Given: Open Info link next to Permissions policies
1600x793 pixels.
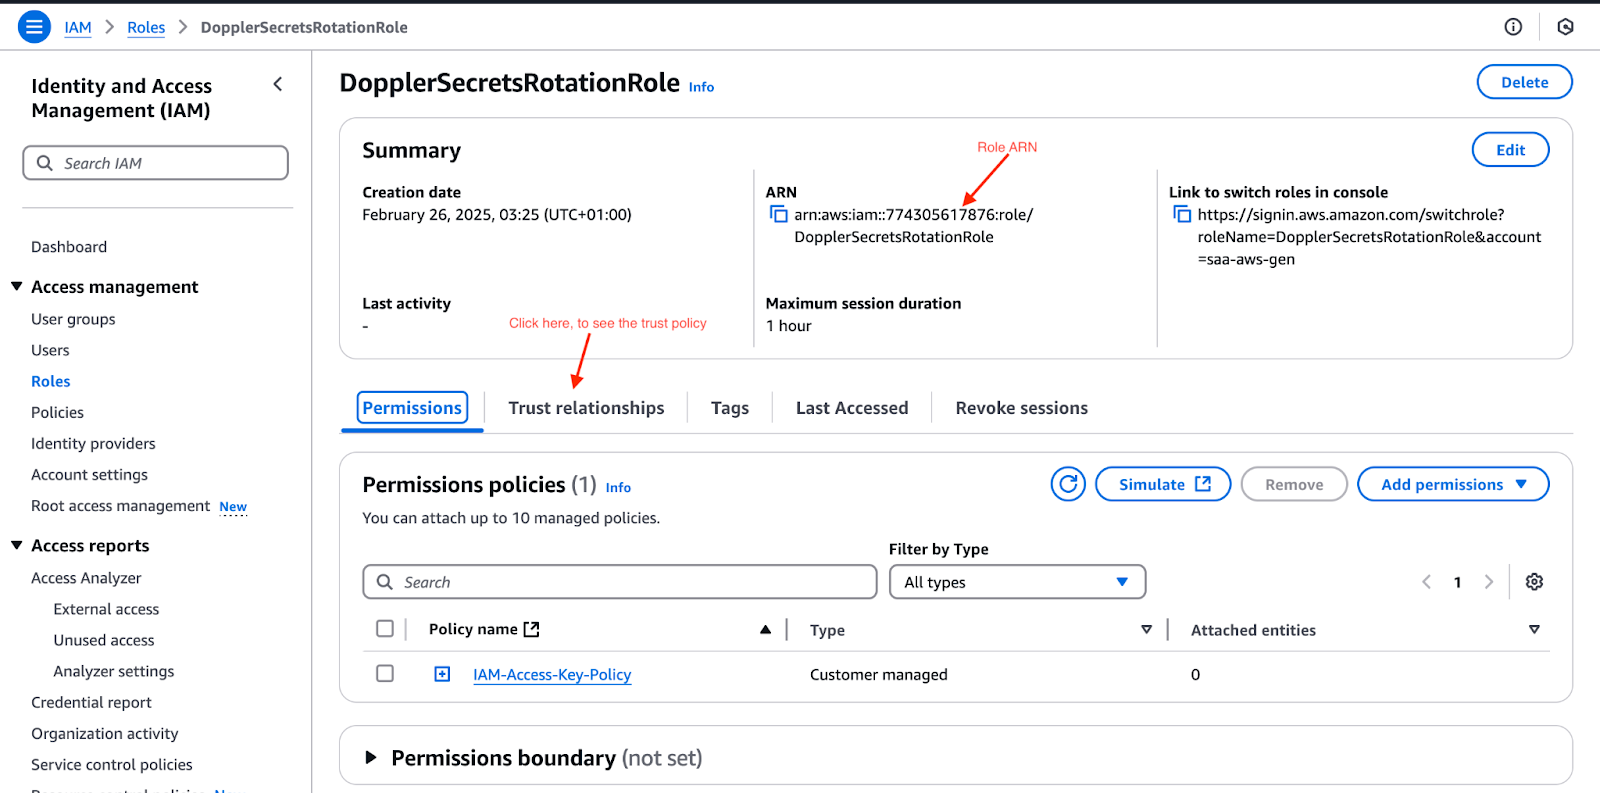Looking at the screenshot, I should click(x=618, y=487).
